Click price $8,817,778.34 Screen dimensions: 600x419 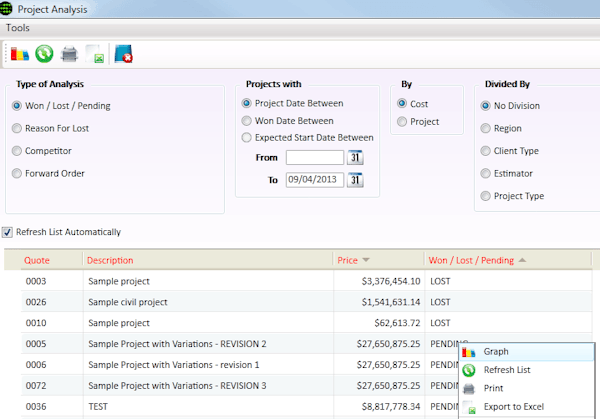pos(391,406)
